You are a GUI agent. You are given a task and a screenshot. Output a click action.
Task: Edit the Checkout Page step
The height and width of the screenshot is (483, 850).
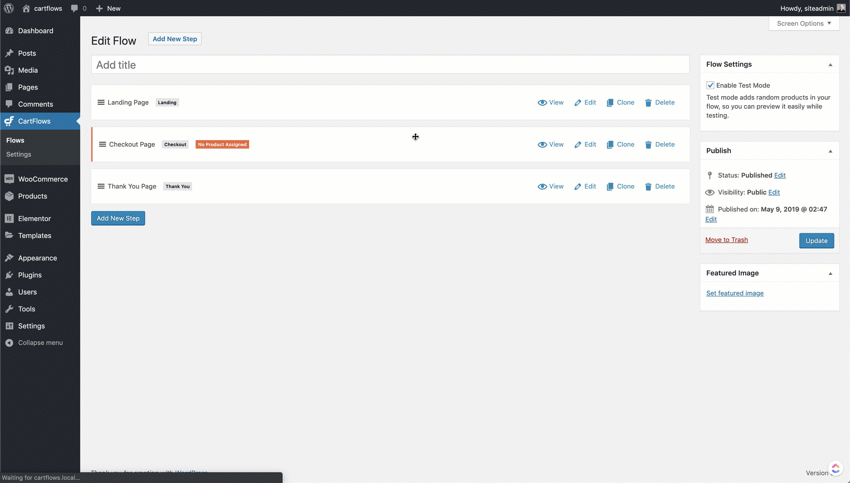point(585,144)
